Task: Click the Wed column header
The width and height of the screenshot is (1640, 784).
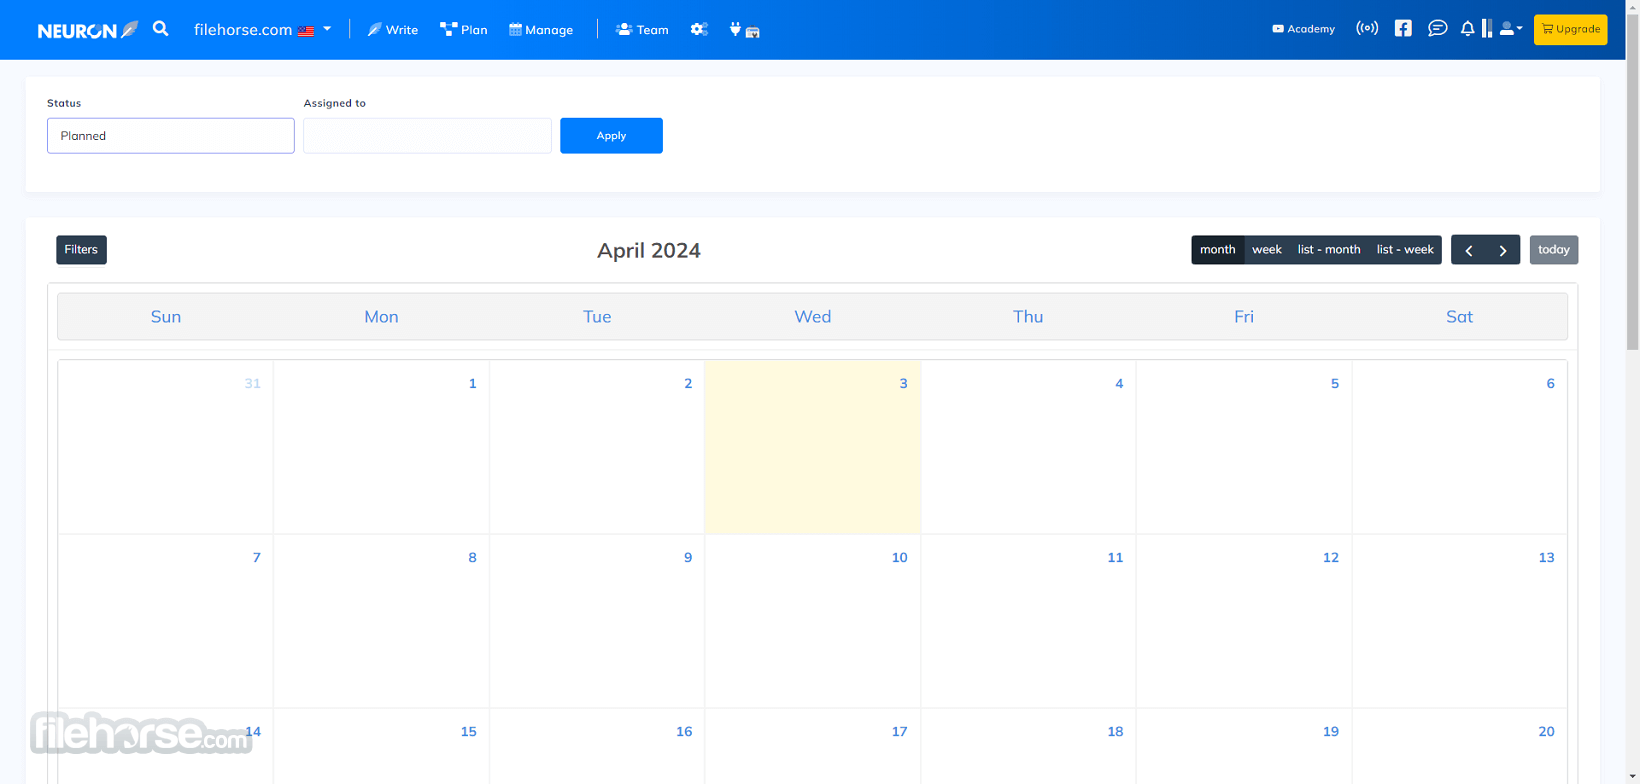Action: (812, 316)
